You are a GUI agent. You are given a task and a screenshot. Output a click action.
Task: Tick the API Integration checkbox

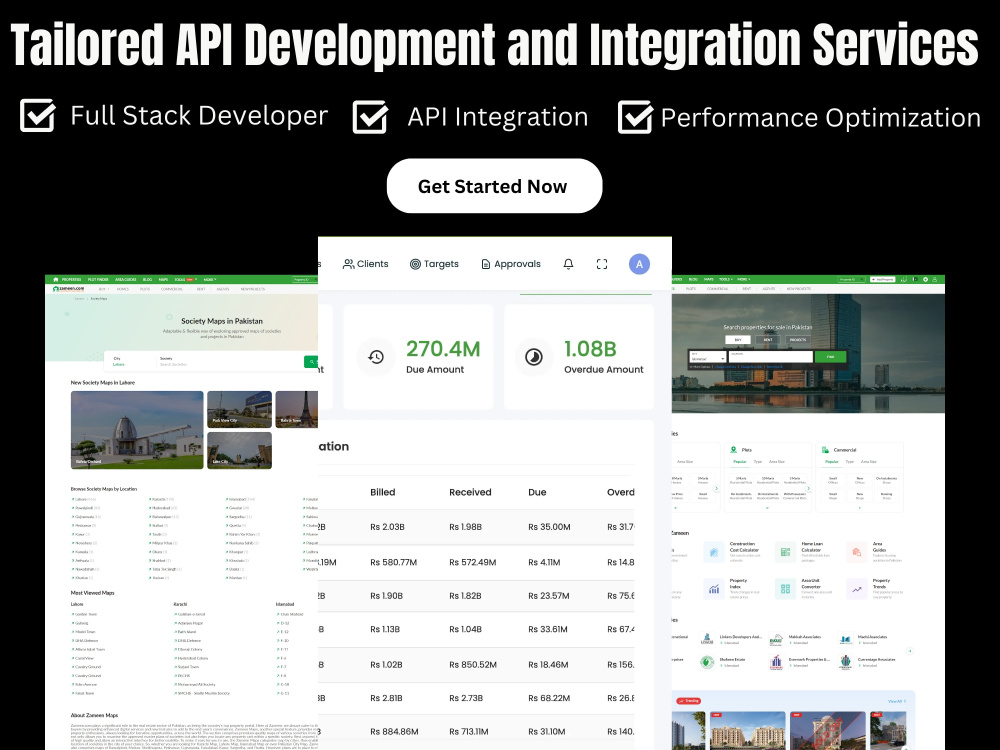click(370, 117)
